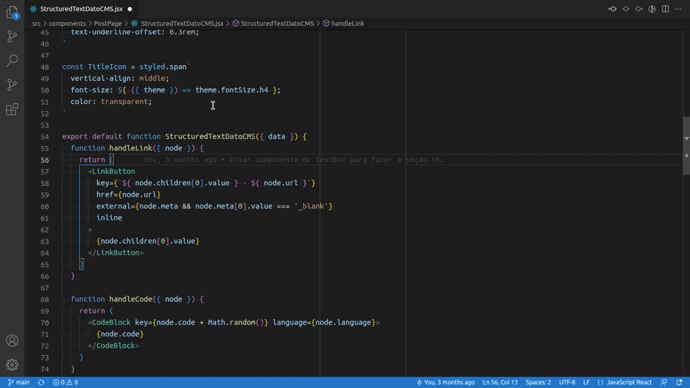The width and height of the screenshot is (690, 388).
Task: Open the Accounts menu icon
Action: click(12, 340)
